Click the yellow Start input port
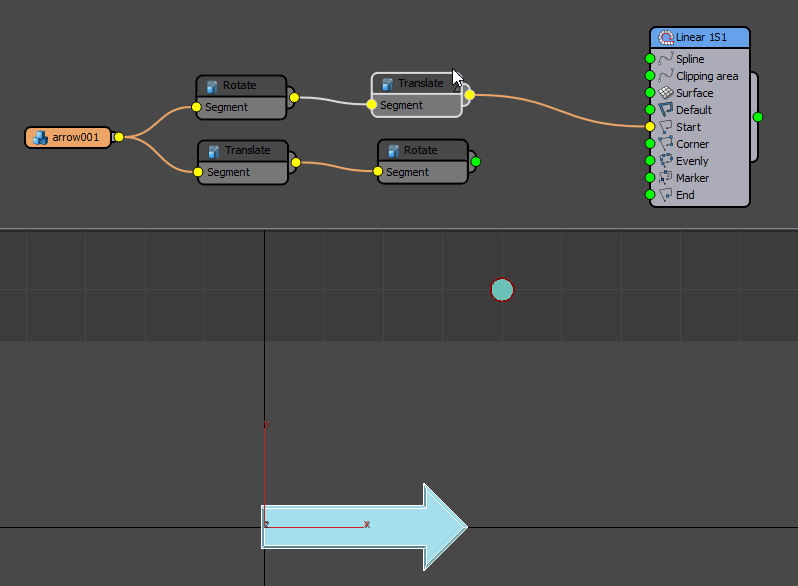The height and width of the screenshot is (586, 798). click(650, 127)
